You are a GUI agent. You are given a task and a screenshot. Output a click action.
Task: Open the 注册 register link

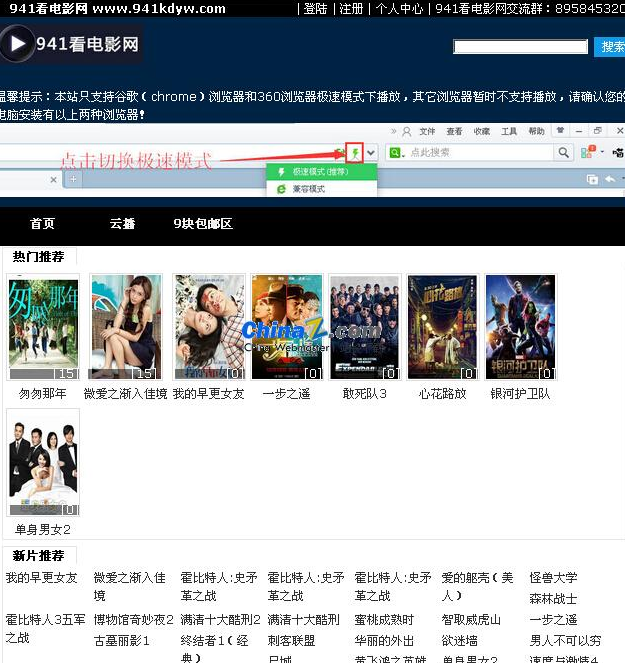[351, 8]
